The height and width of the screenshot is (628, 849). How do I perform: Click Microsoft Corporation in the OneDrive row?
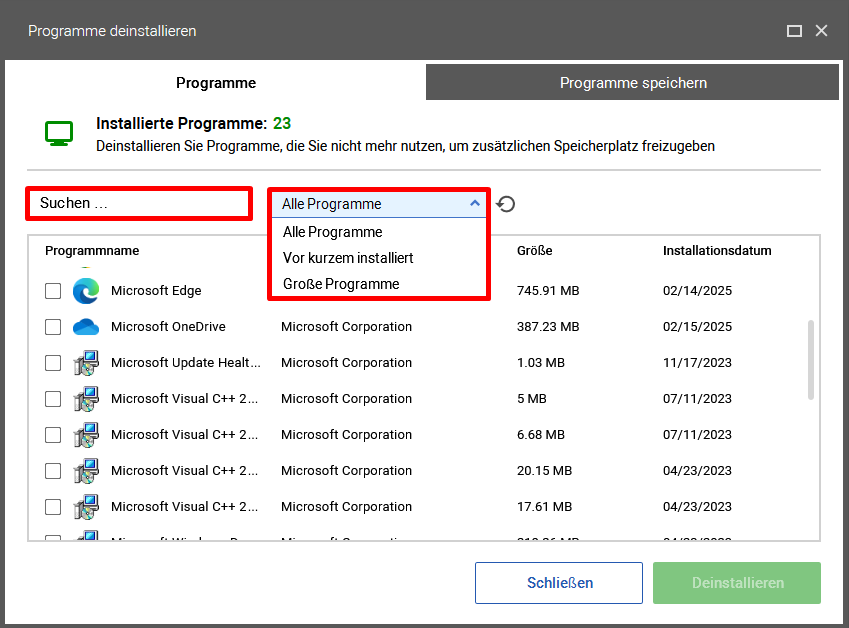347,327
